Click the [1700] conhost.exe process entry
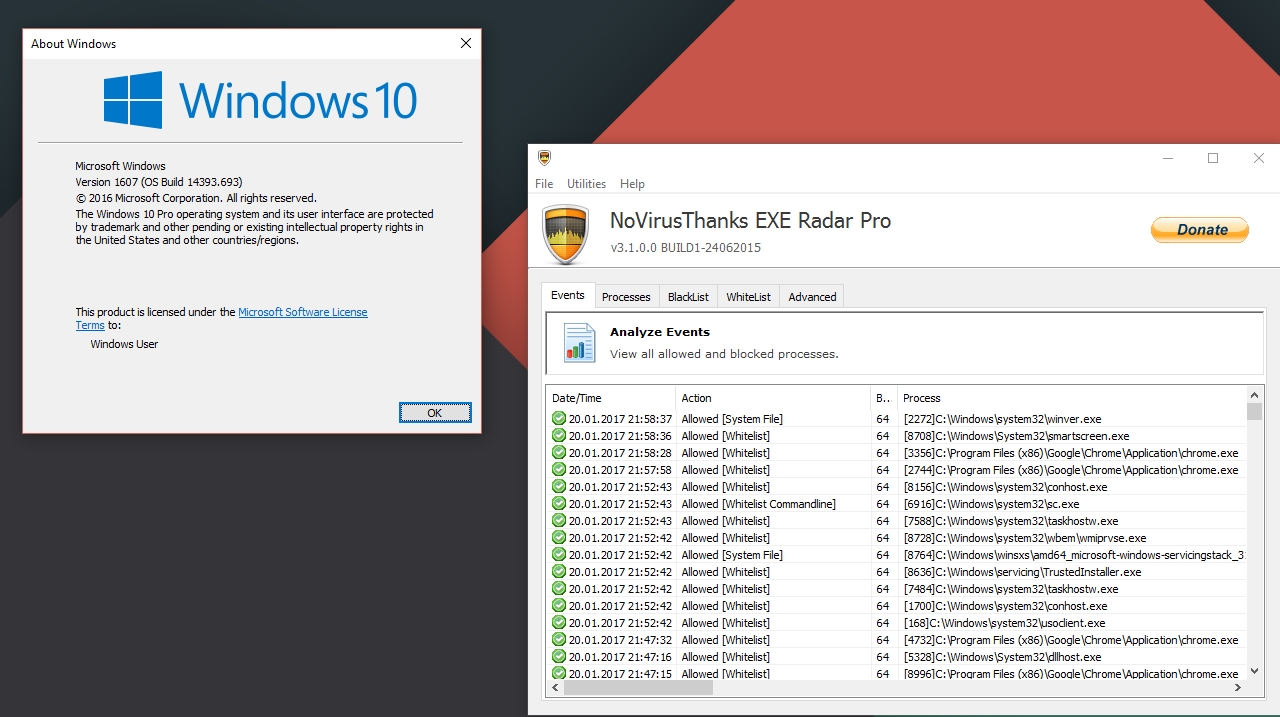Image resolution: width=1280 pixels, height=717 pixels. [x=1005, y=606]
